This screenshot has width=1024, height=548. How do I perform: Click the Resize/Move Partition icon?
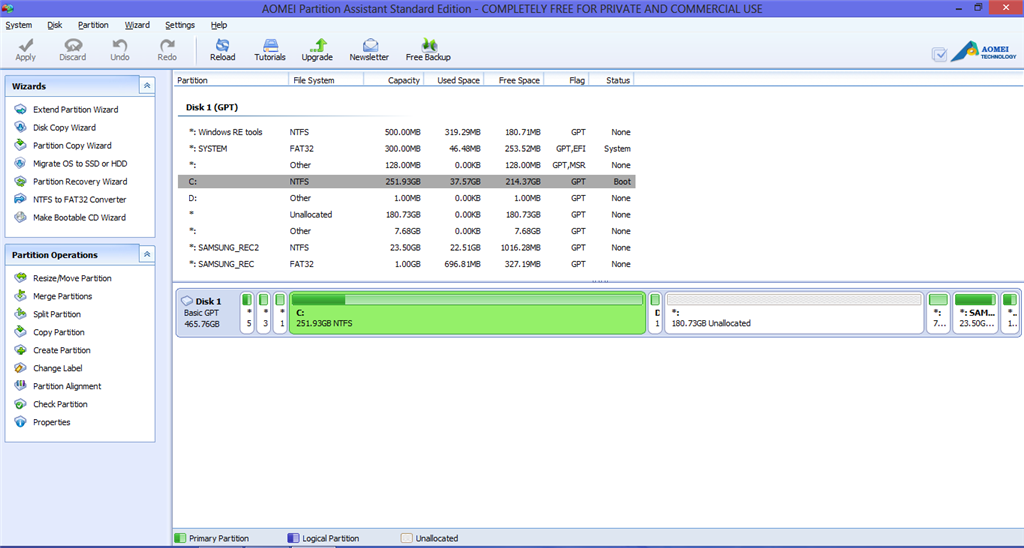click(21, 278)
